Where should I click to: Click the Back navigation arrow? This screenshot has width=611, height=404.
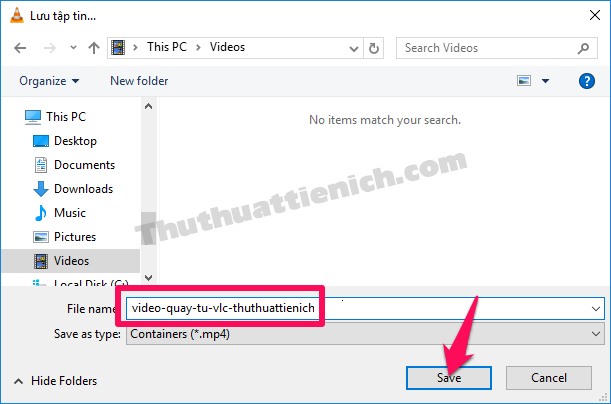20,48
